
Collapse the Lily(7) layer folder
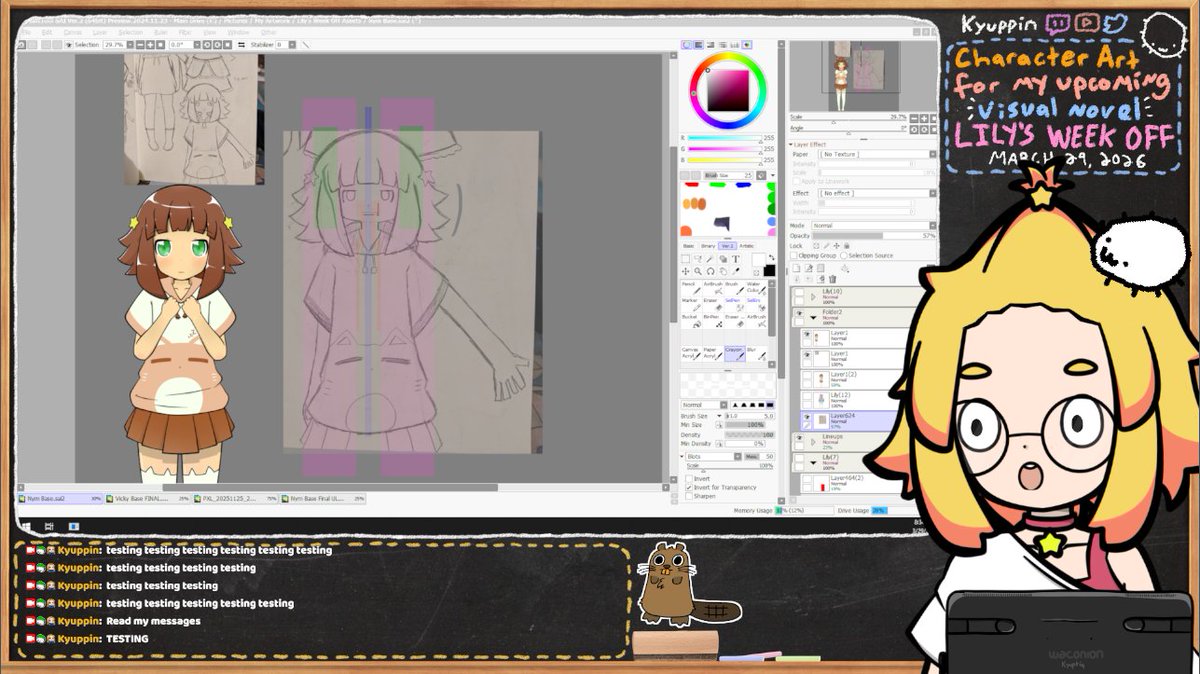click(x=813, y=464)
